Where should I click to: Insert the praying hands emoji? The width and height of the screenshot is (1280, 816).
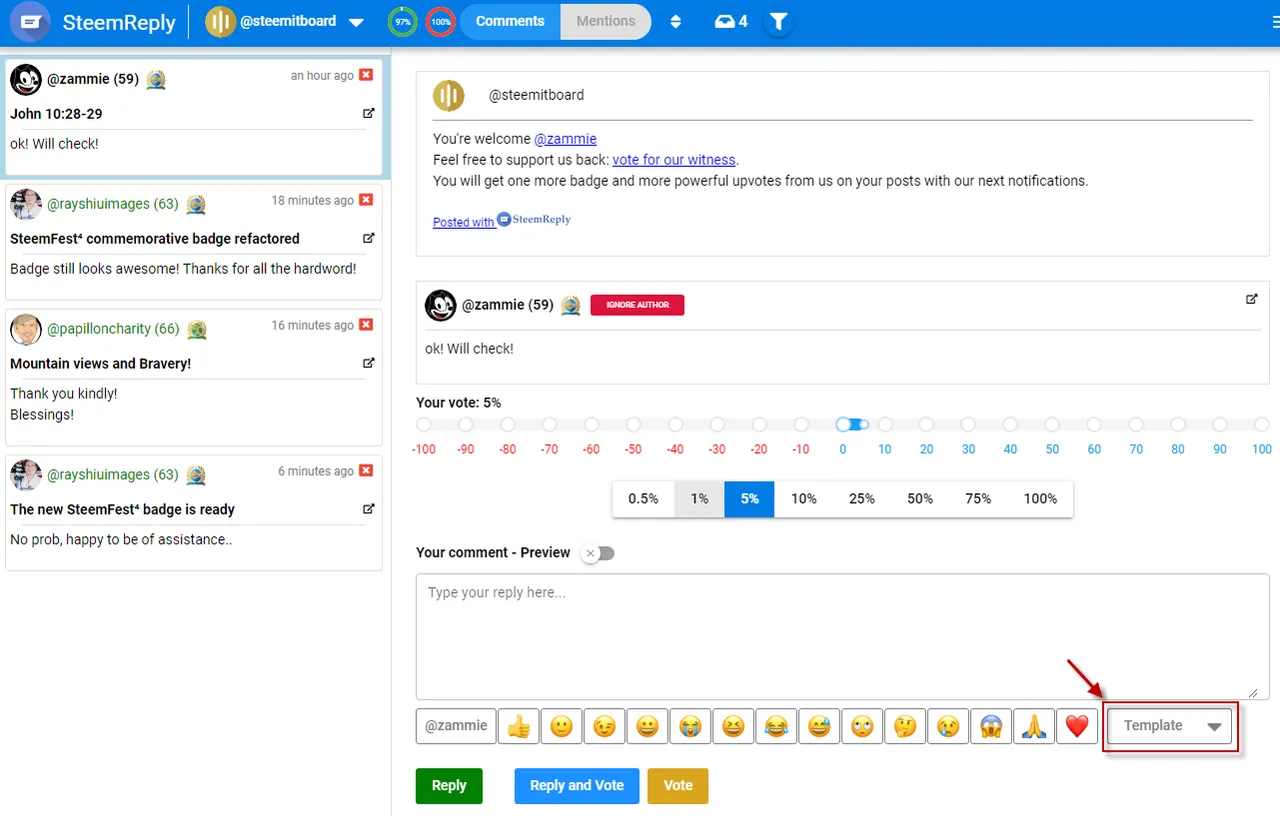click(x=1034, y=726)
